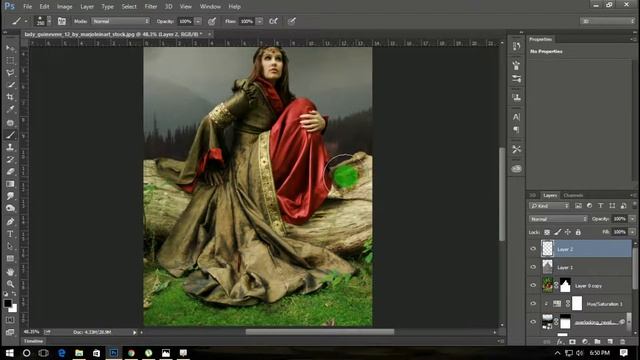Image resolution: width=640 pixels, height=360 pixels.
Task: Open the Brush panel toggle icon
Action: click(62, 21)
